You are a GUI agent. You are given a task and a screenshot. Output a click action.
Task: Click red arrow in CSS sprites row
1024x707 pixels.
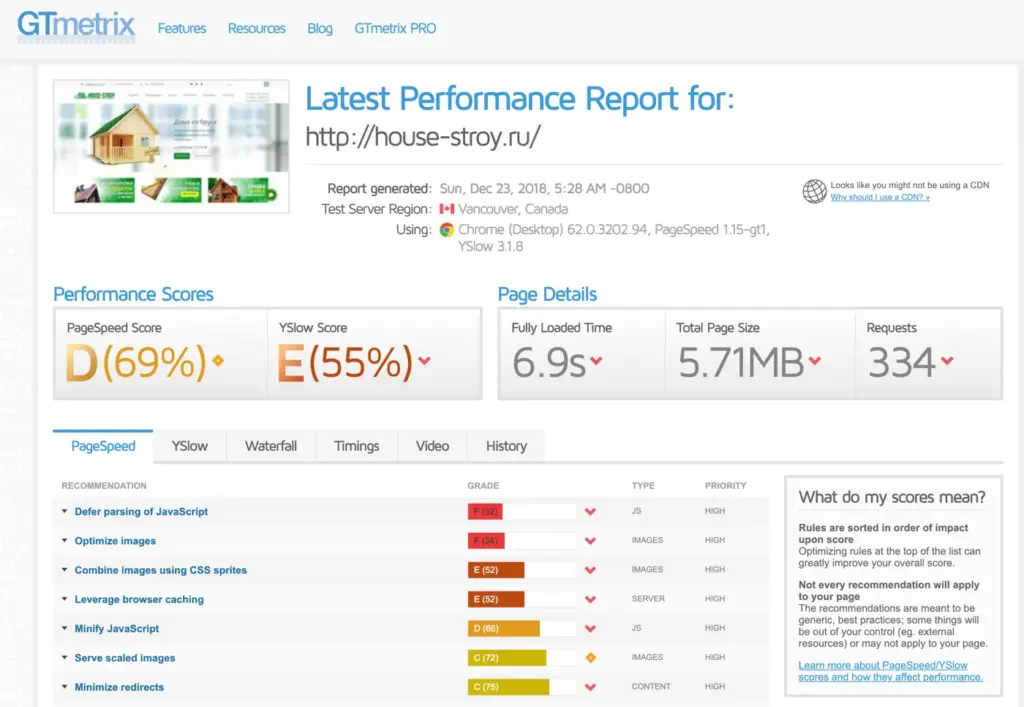[x=590, y=570]
